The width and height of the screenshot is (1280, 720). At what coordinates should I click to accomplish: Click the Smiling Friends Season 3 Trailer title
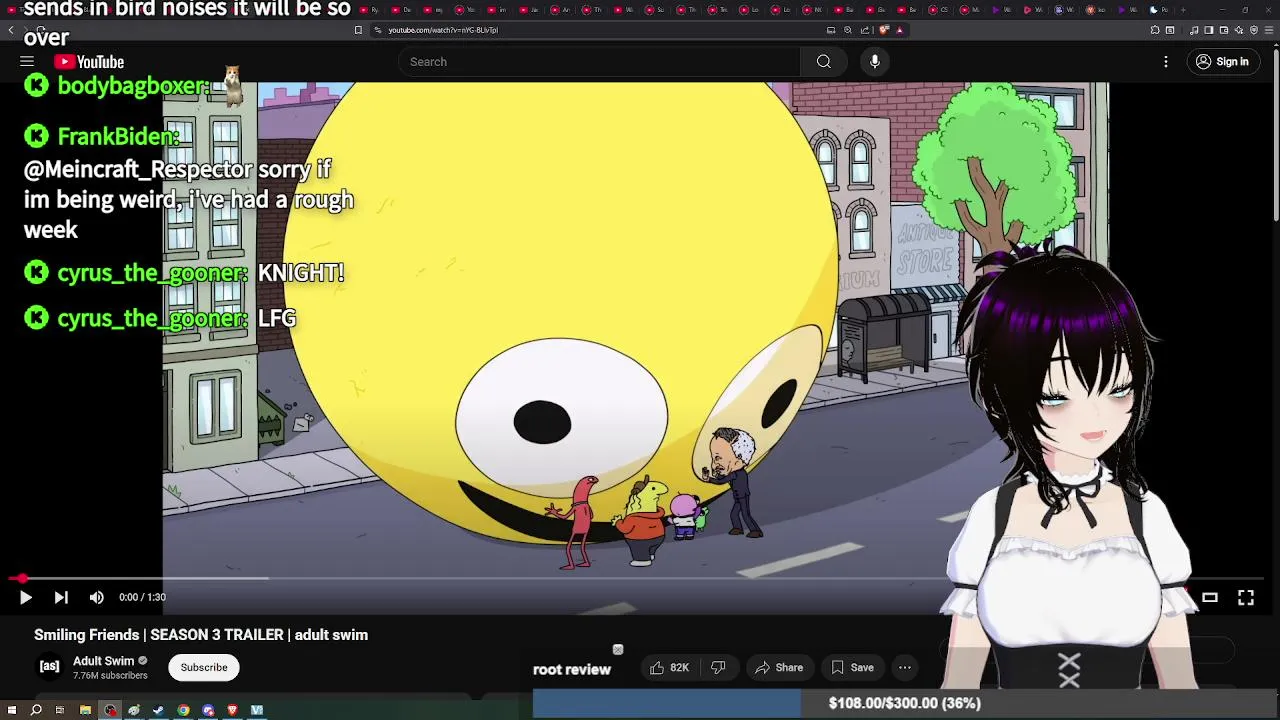(x=201, y=635)
